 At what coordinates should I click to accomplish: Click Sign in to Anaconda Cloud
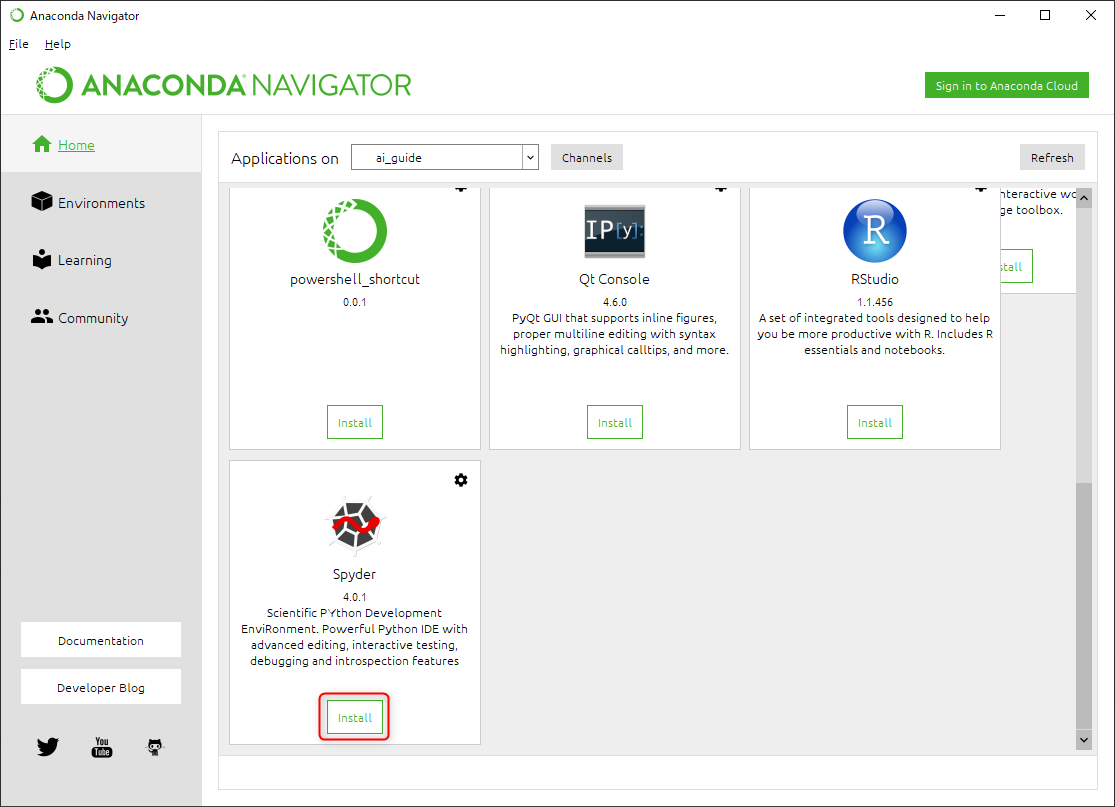1006,86
